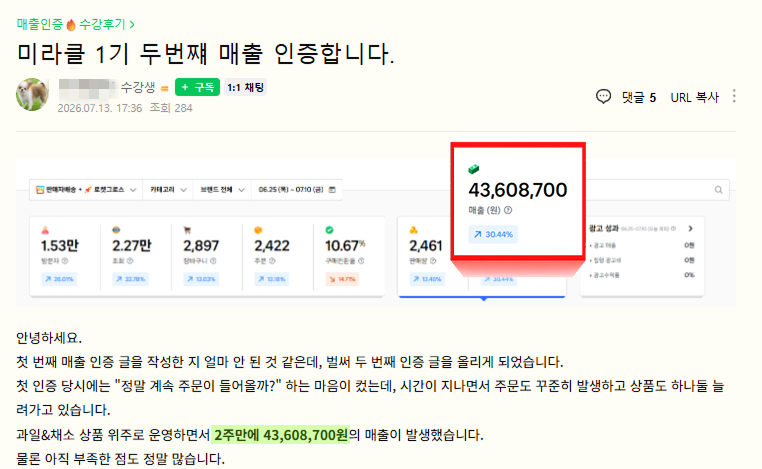Click the 수강생 member grade label

pyautogui.click(x=138, y=87)
